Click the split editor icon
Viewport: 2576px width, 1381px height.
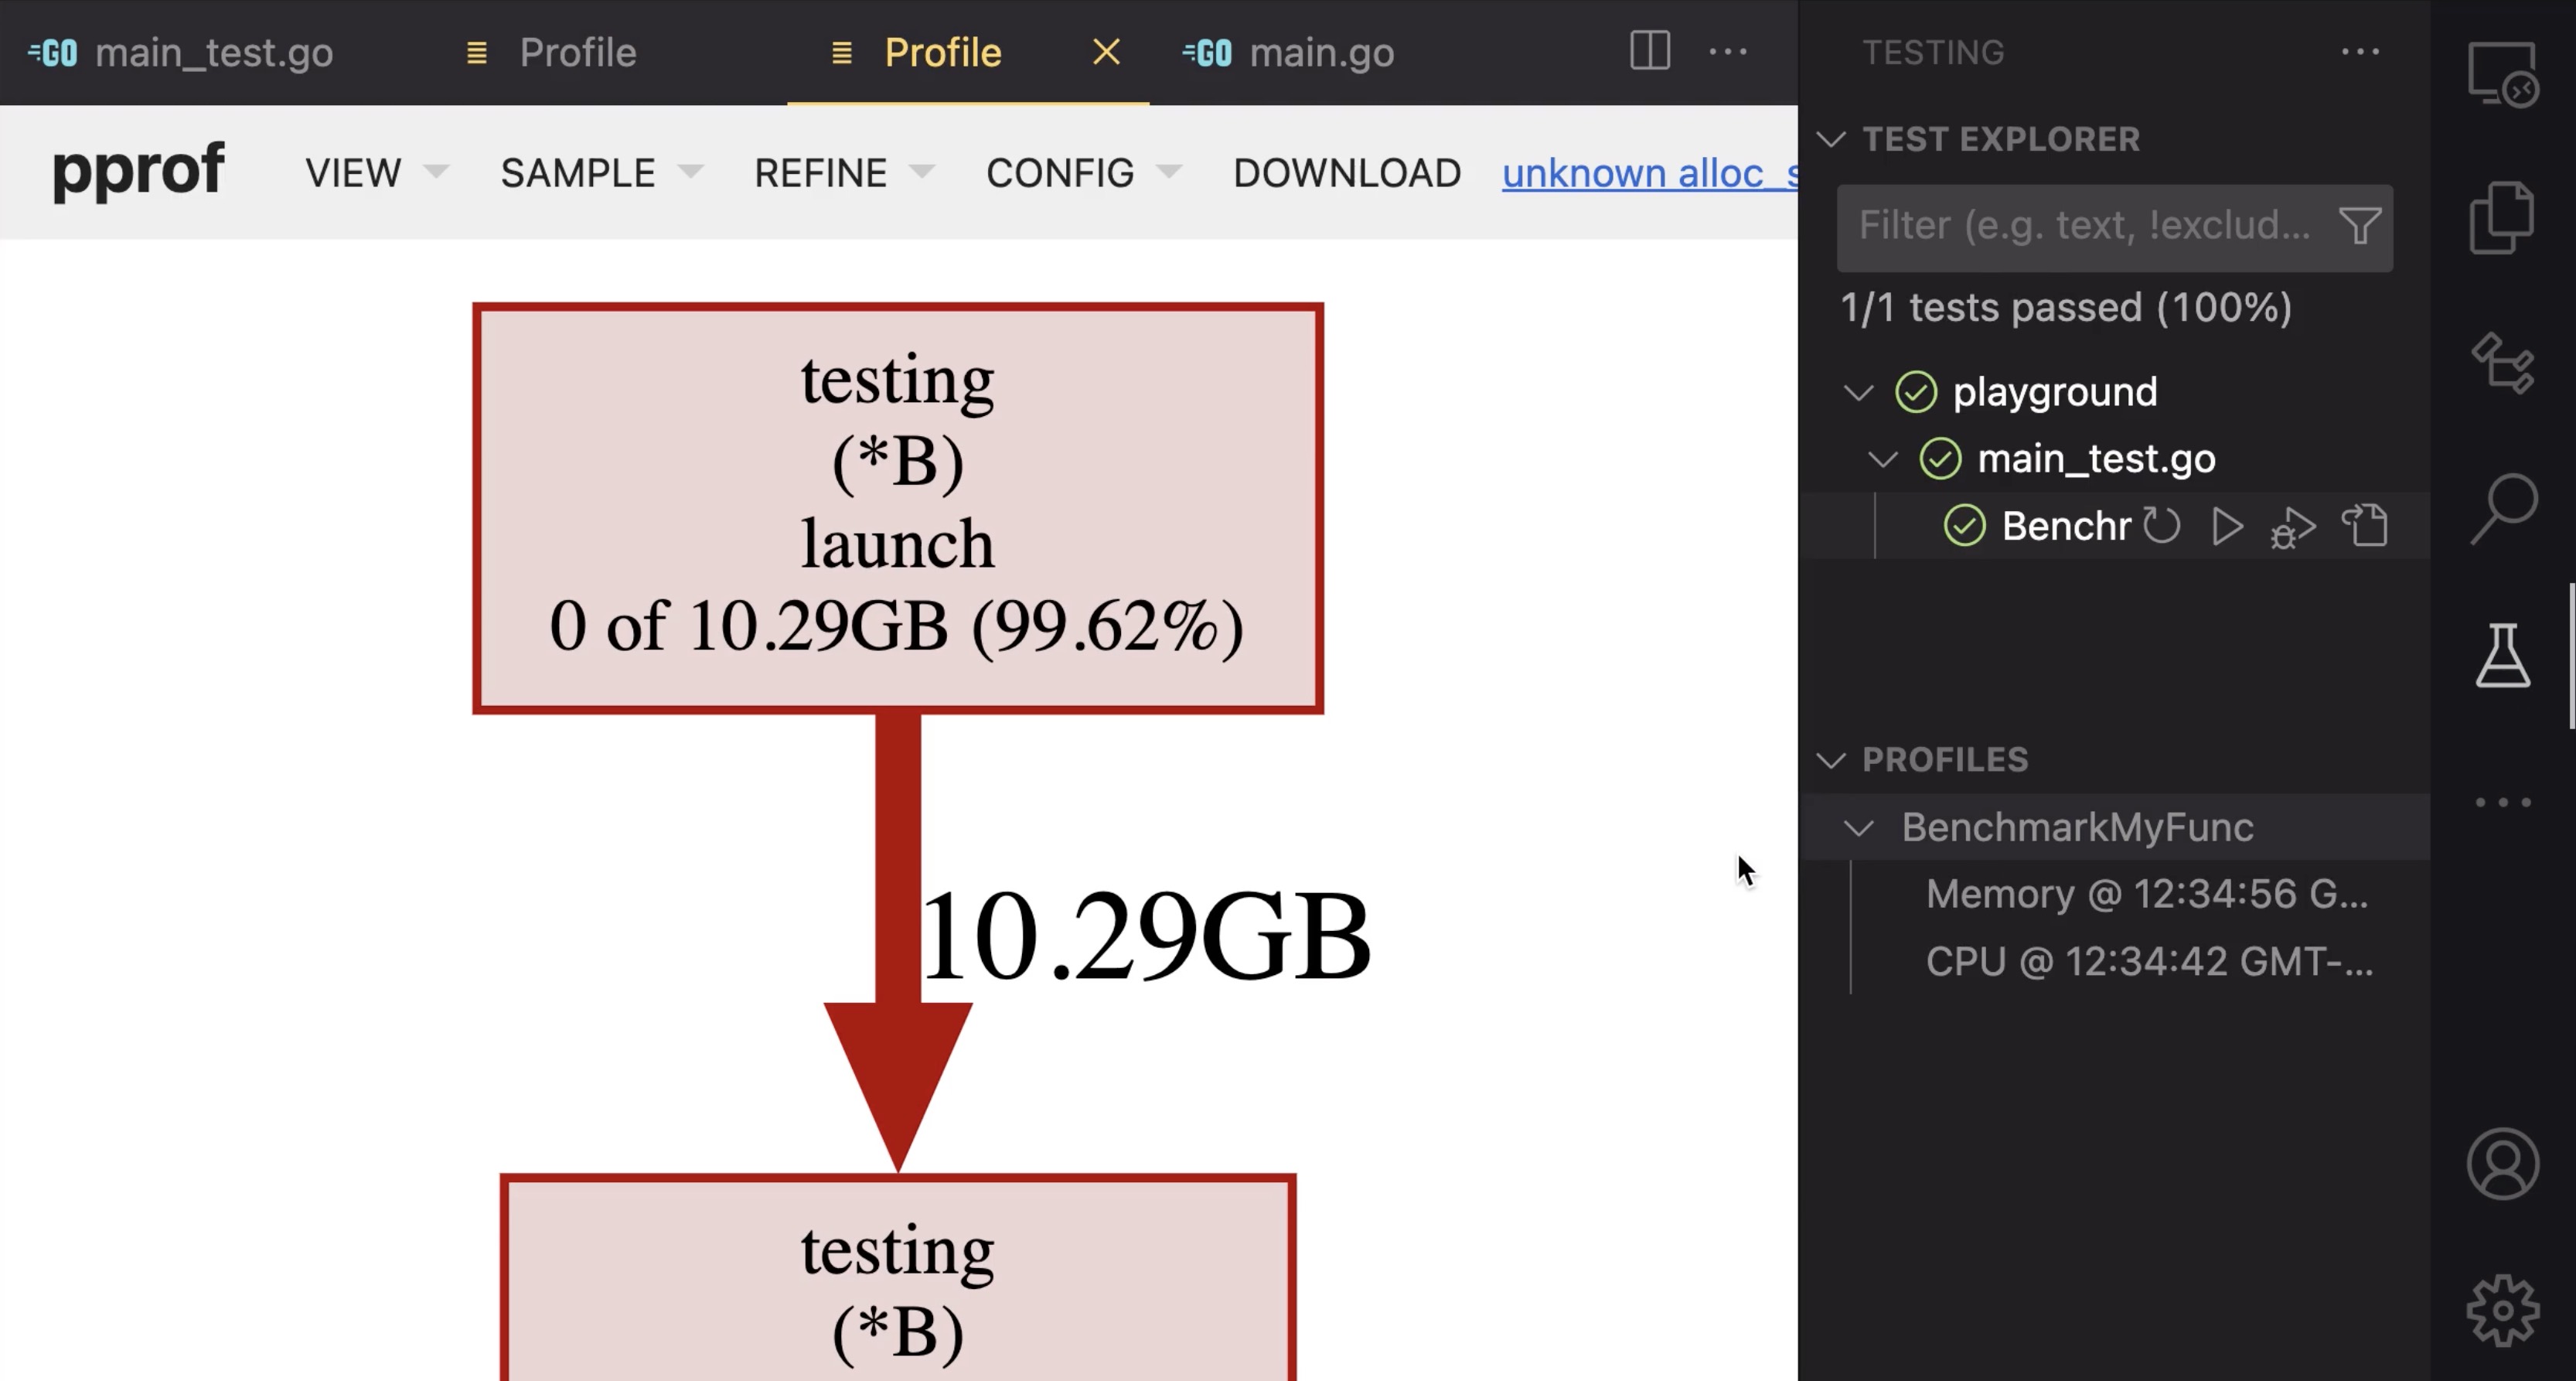point(1650,51)
